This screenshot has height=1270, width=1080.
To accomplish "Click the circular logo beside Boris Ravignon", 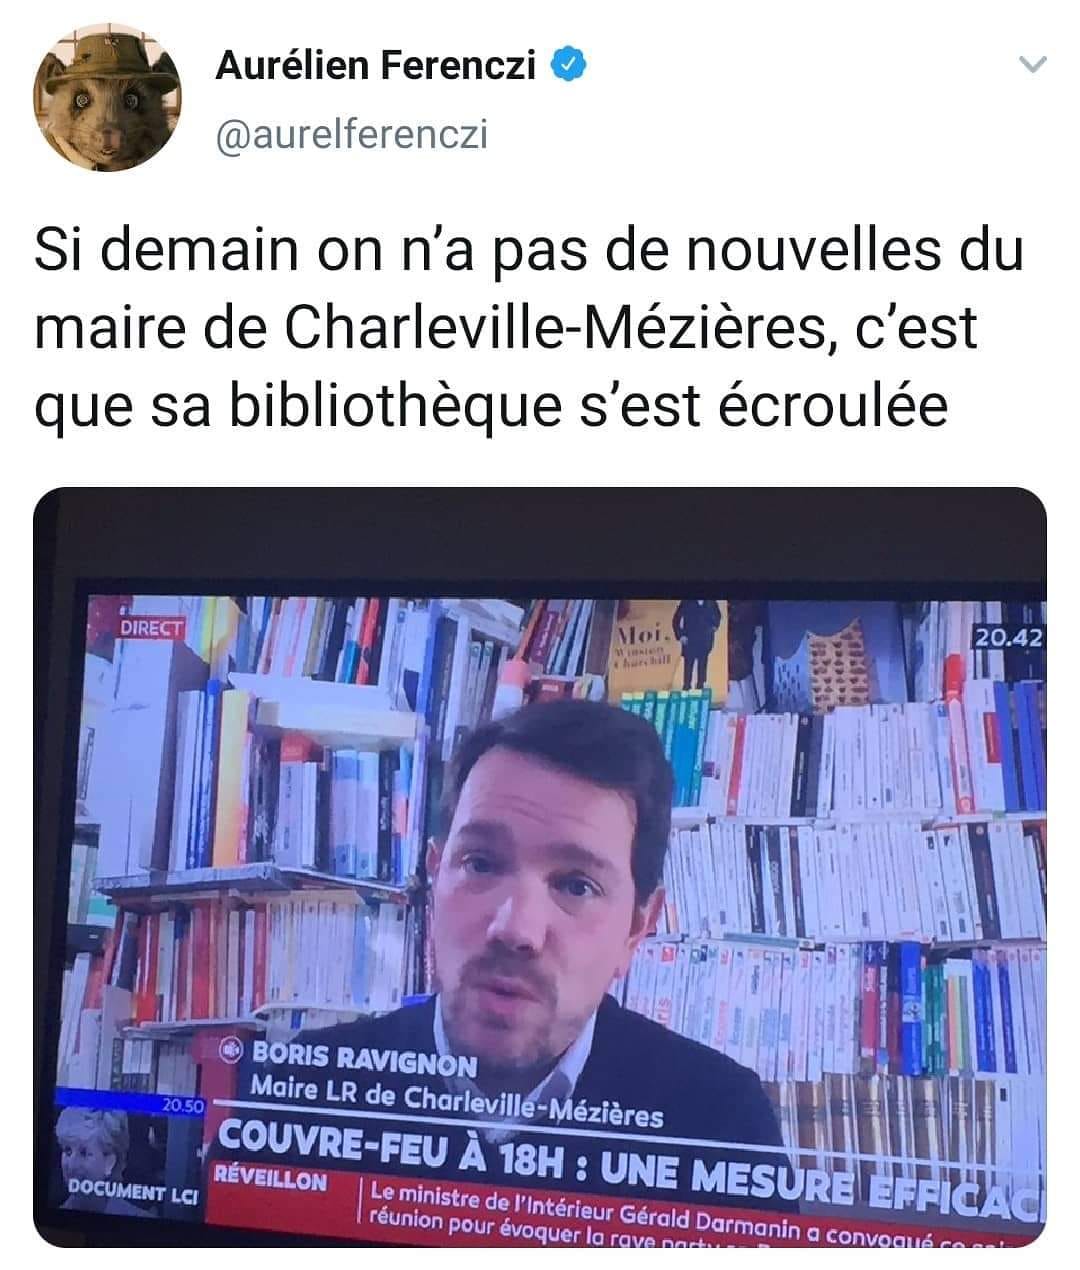I will pyautogui.click(x=231, y=1052).
